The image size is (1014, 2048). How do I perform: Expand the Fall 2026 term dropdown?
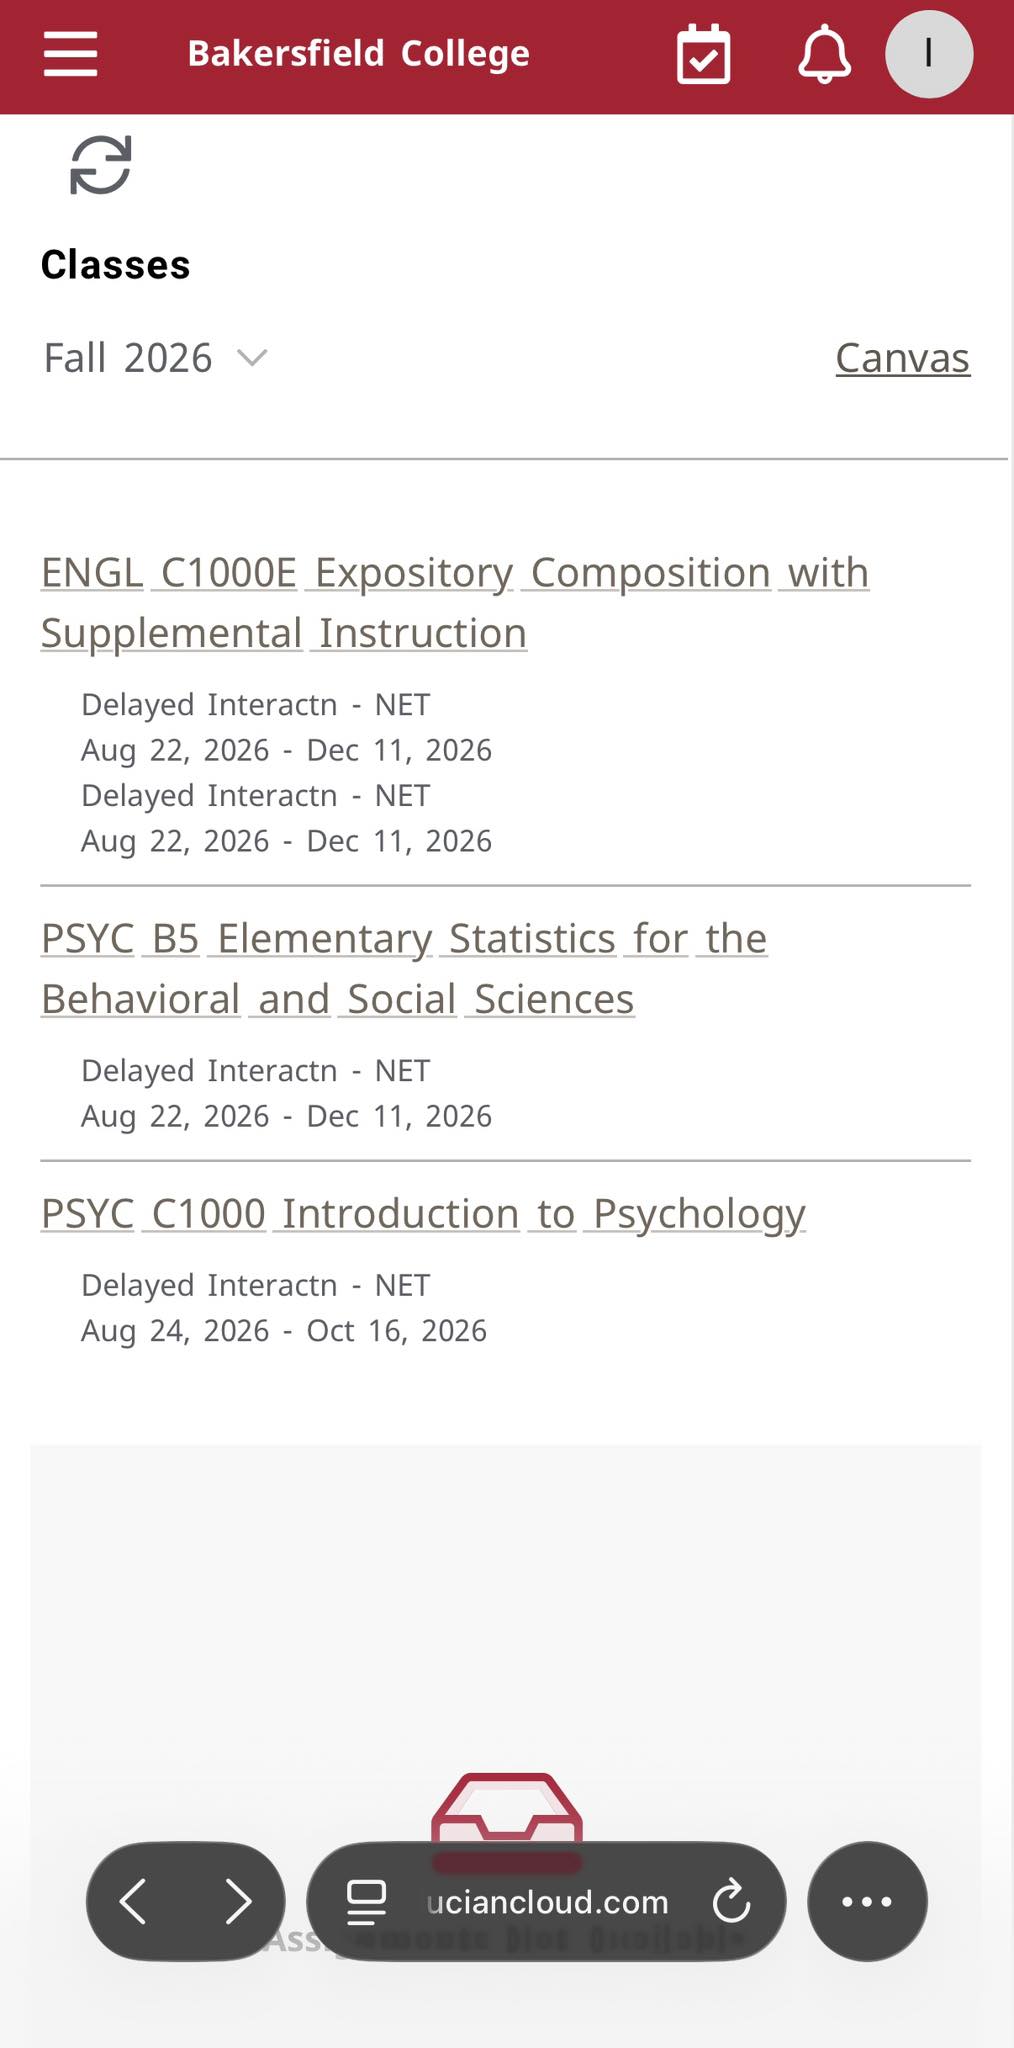[155, 358]
